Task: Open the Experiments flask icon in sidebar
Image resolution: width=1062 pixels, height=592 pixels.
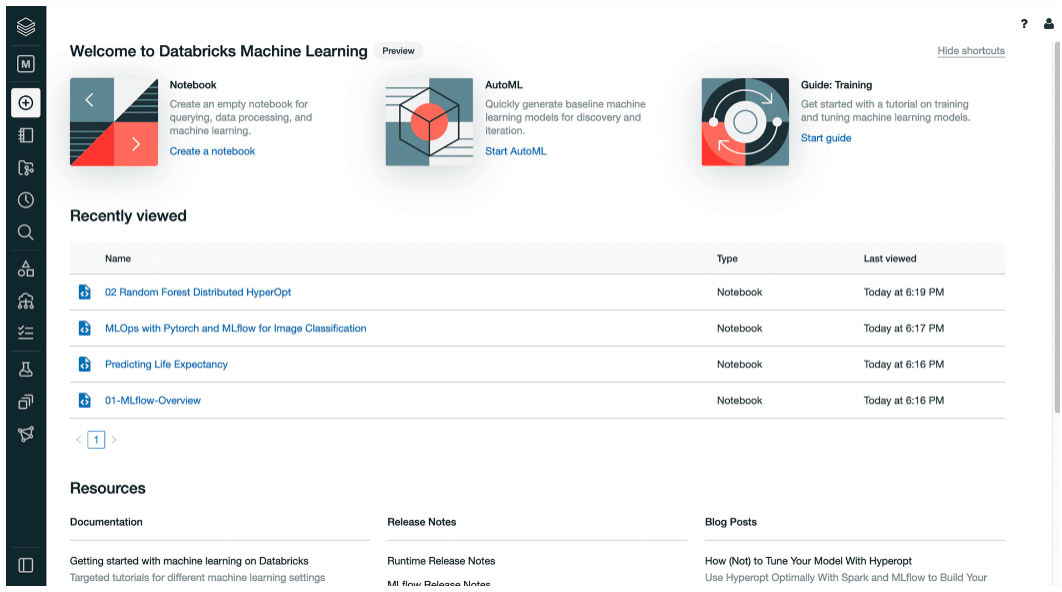Action: 26,369
